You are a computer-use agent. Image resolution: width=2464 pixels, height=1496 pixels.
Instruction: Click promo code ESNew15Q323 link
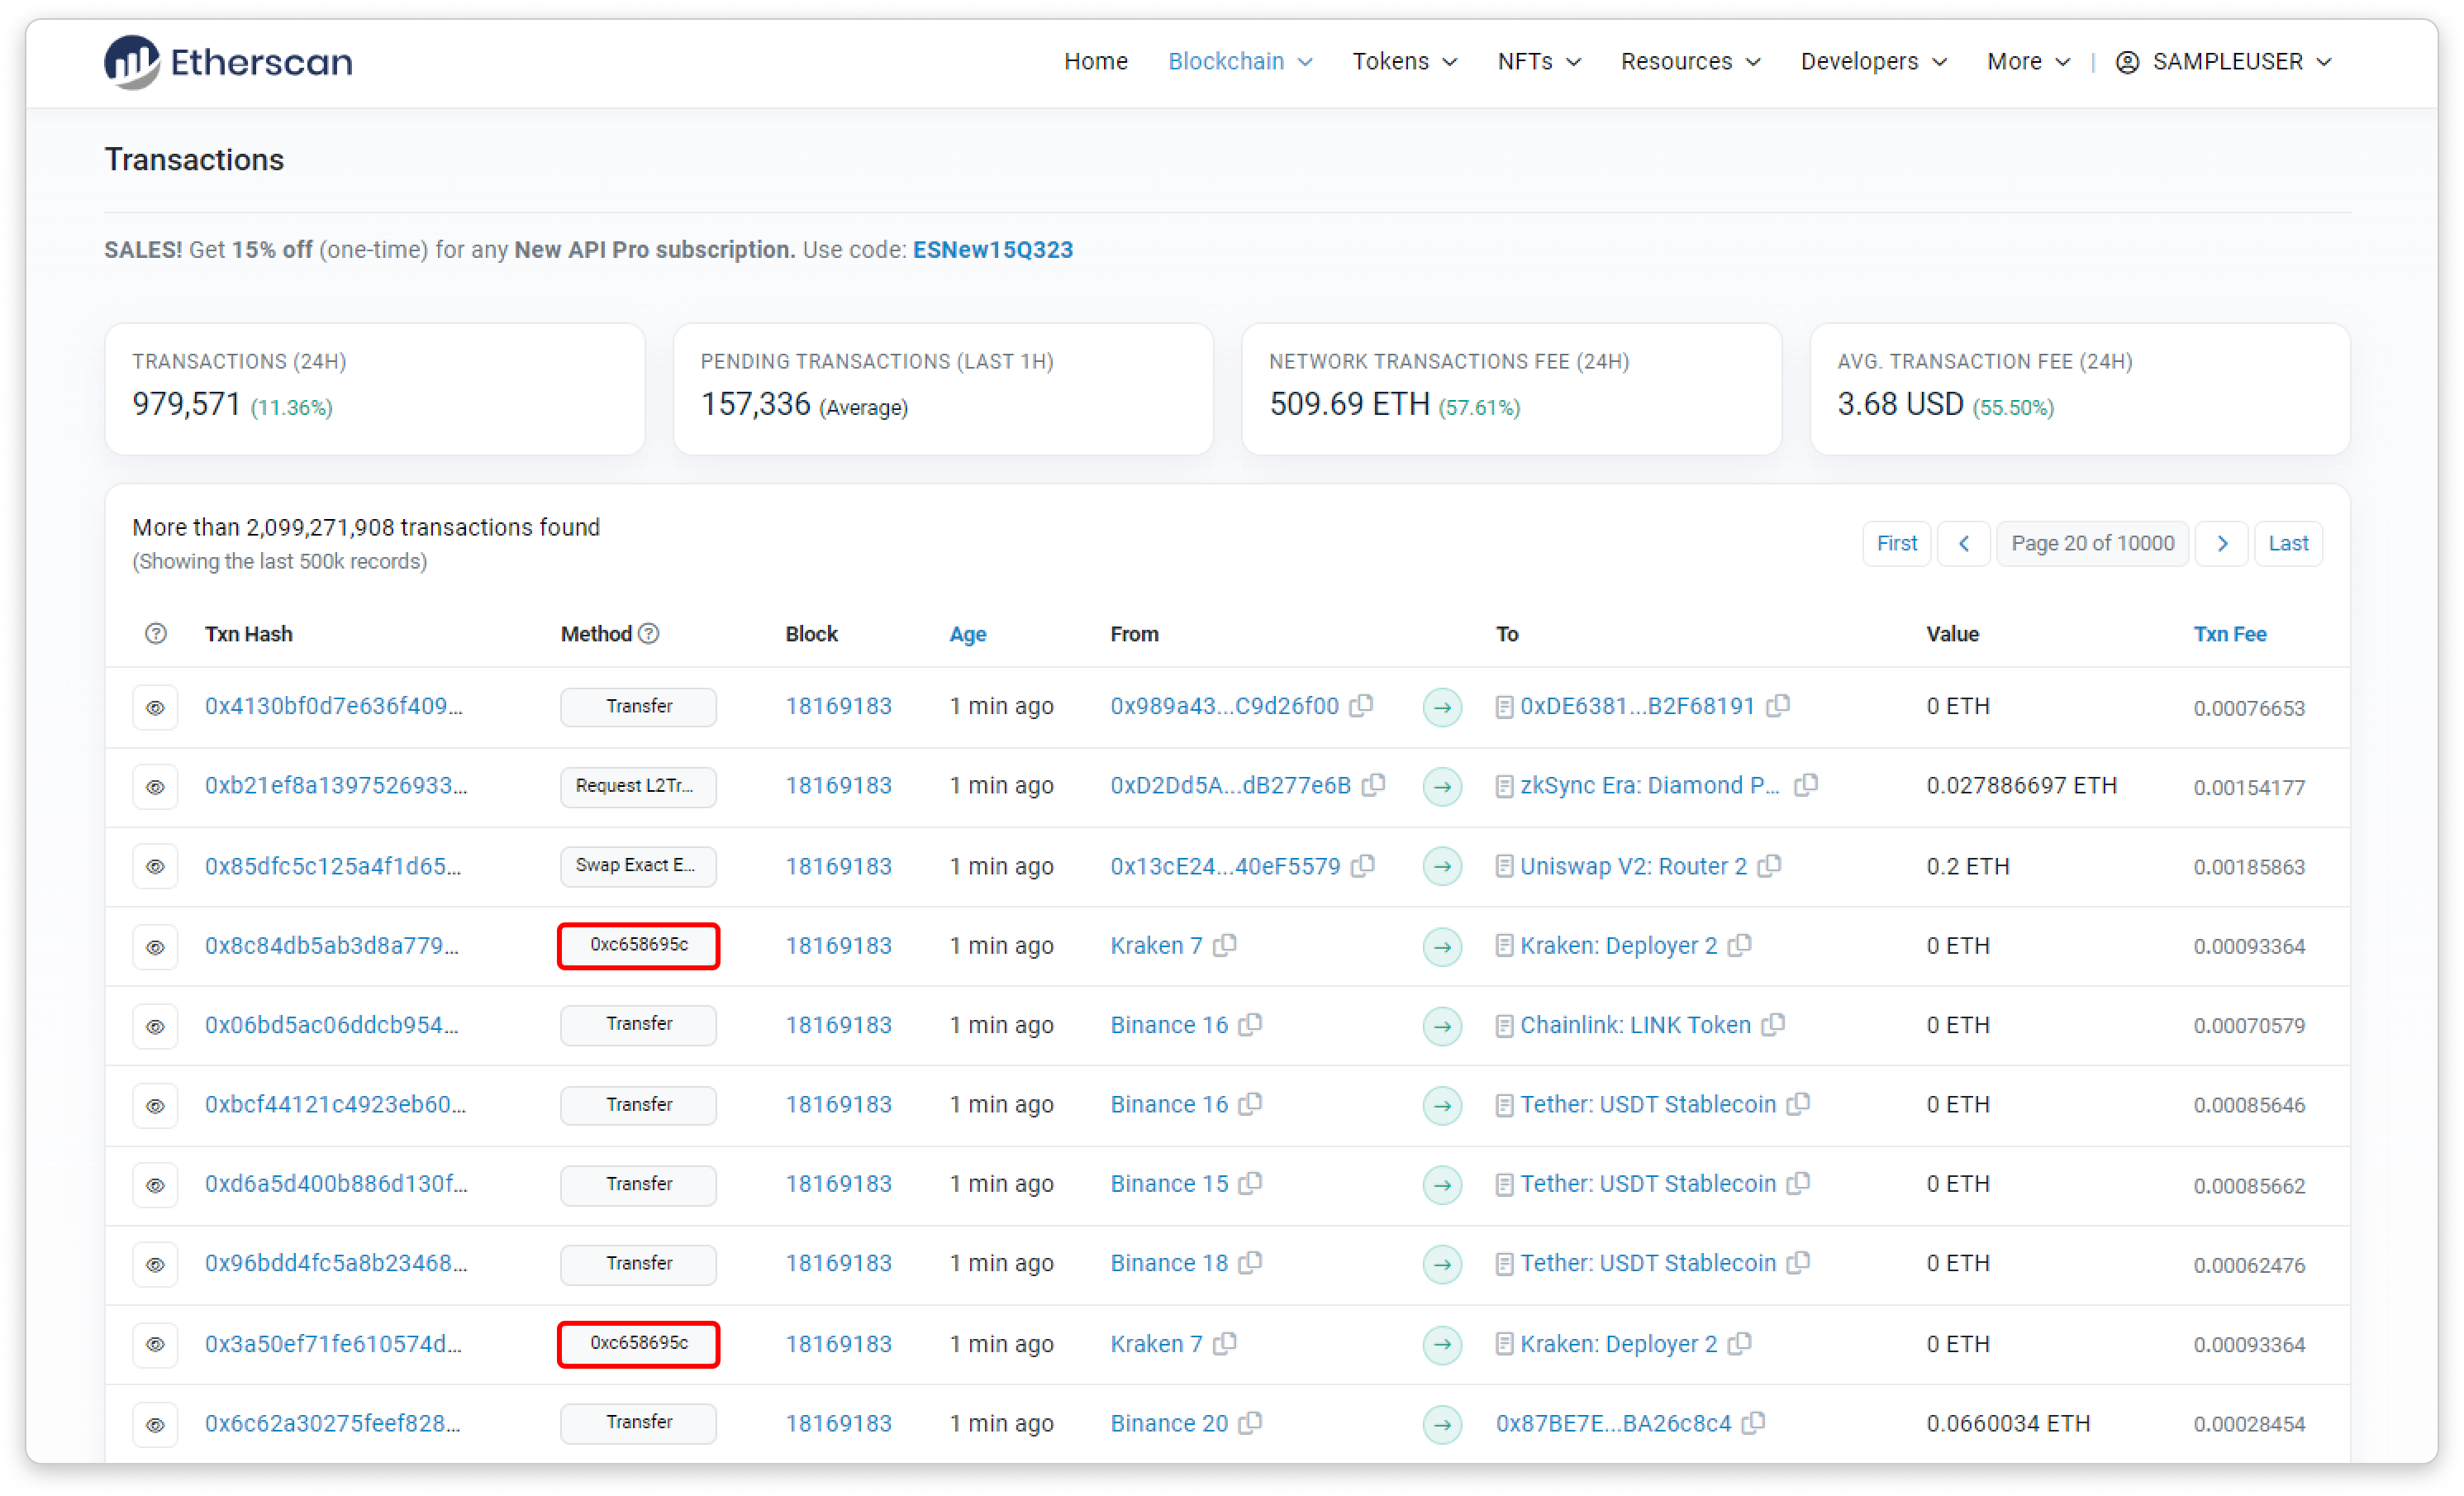[x=992, y=250]
